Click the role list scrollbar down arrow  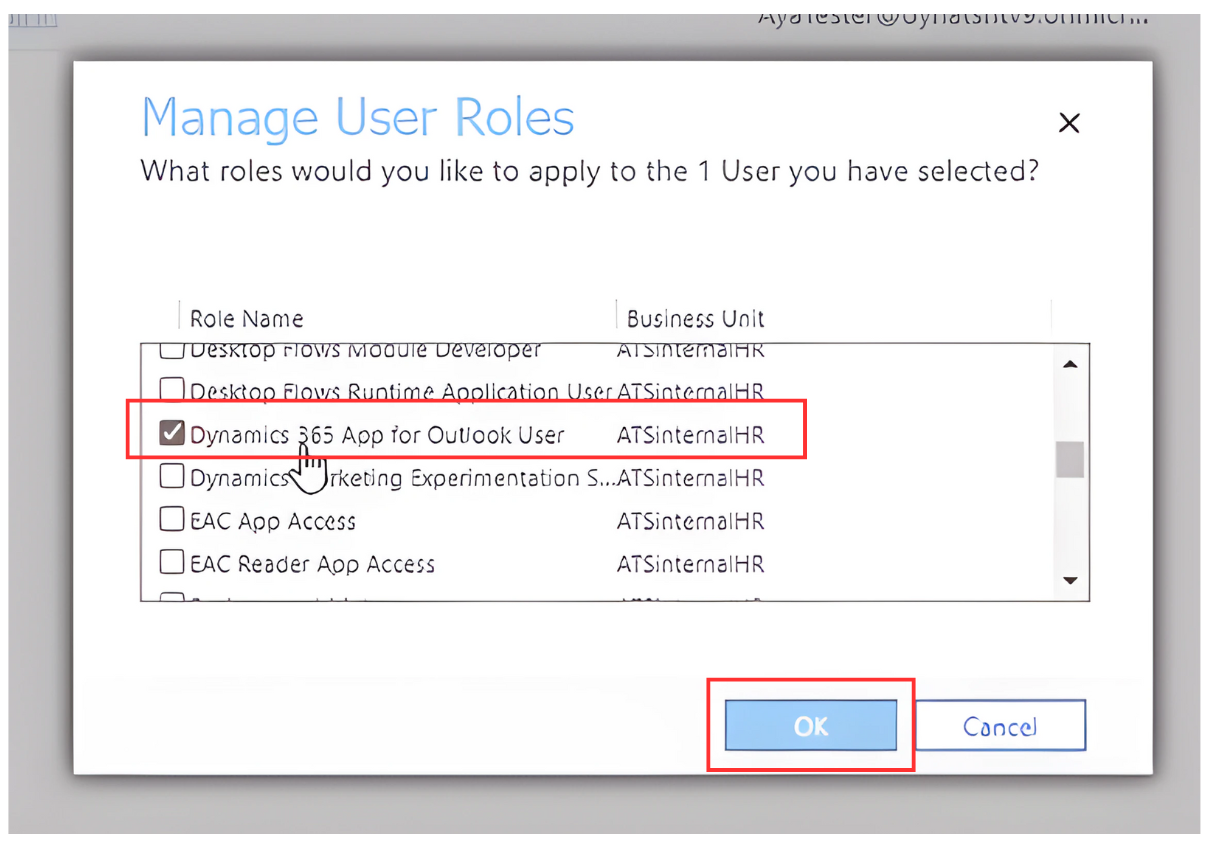click(x=1070, y=580)
